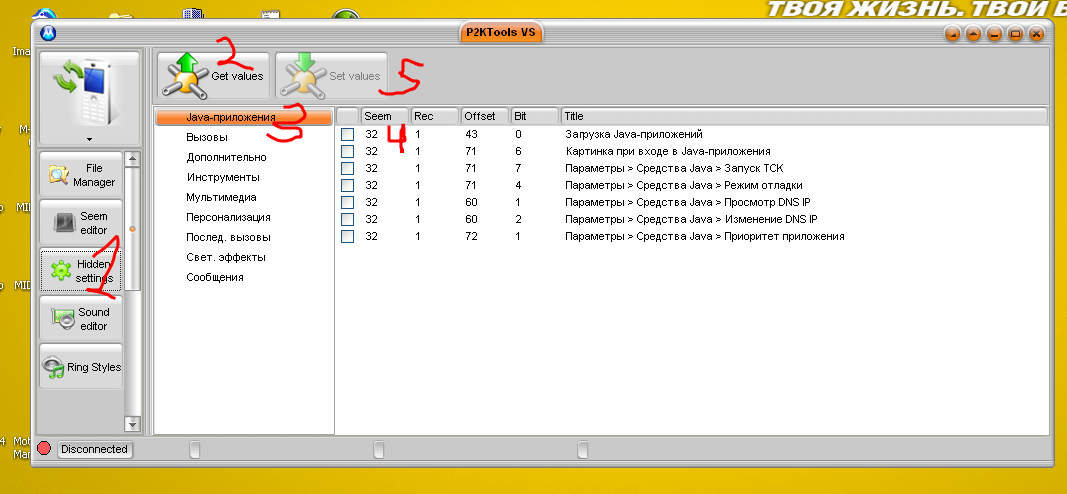
Task: Click the red connection status indicator
Action: 44,448
